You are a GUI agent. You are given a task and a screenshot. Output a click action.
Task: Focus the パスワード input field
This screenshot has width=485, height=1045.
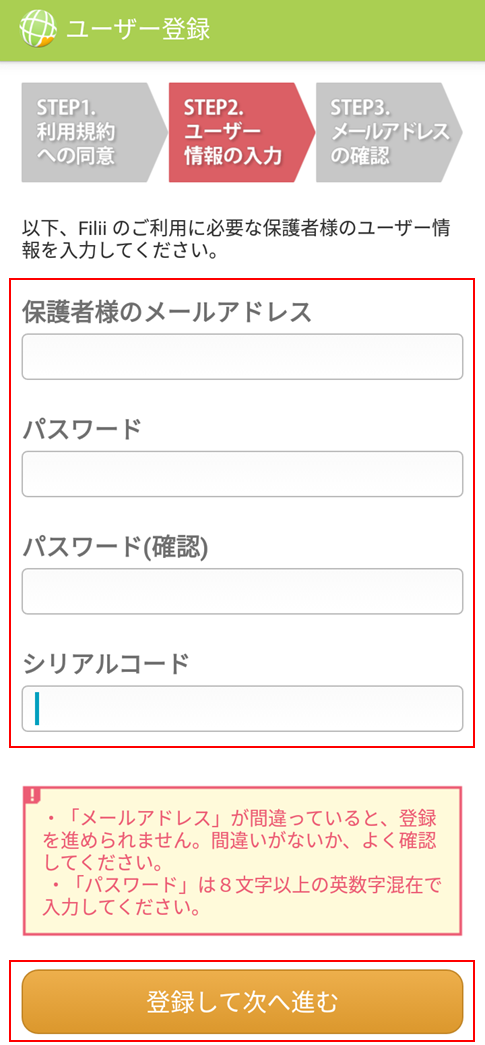point(242,474)
